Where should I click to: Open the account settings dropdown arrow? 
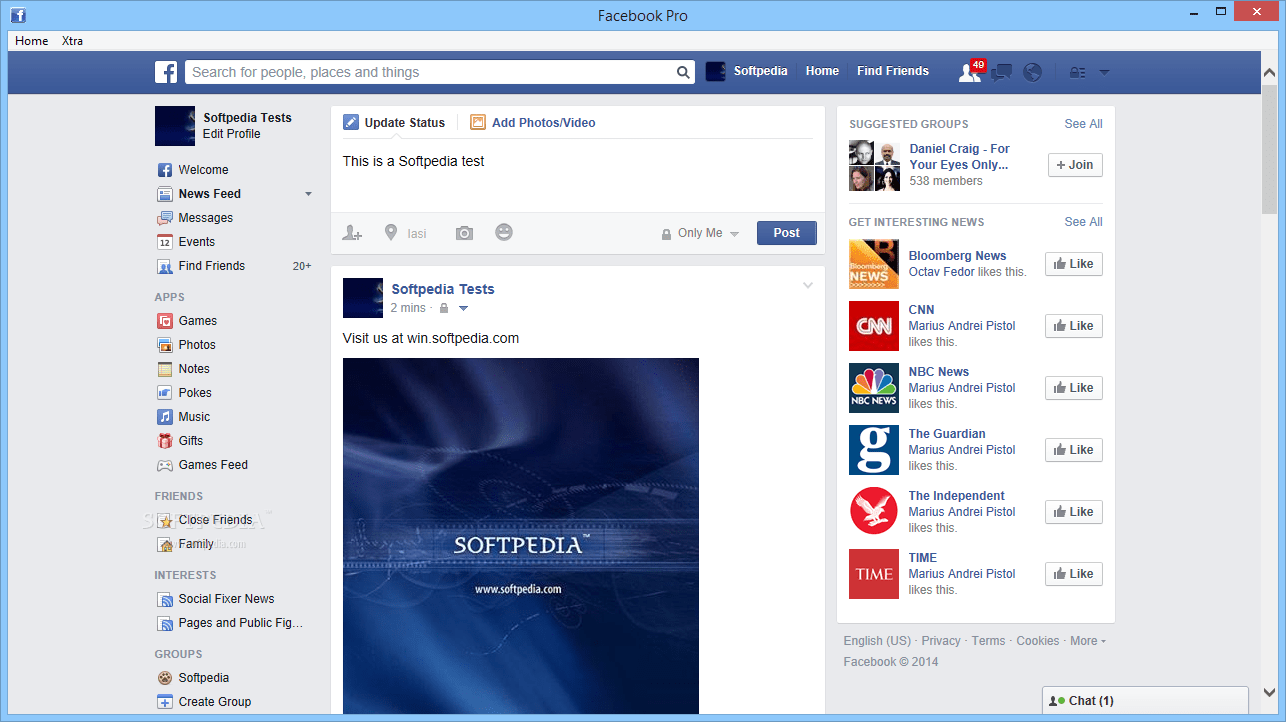pyautogui.click(x=1104, y=72)
